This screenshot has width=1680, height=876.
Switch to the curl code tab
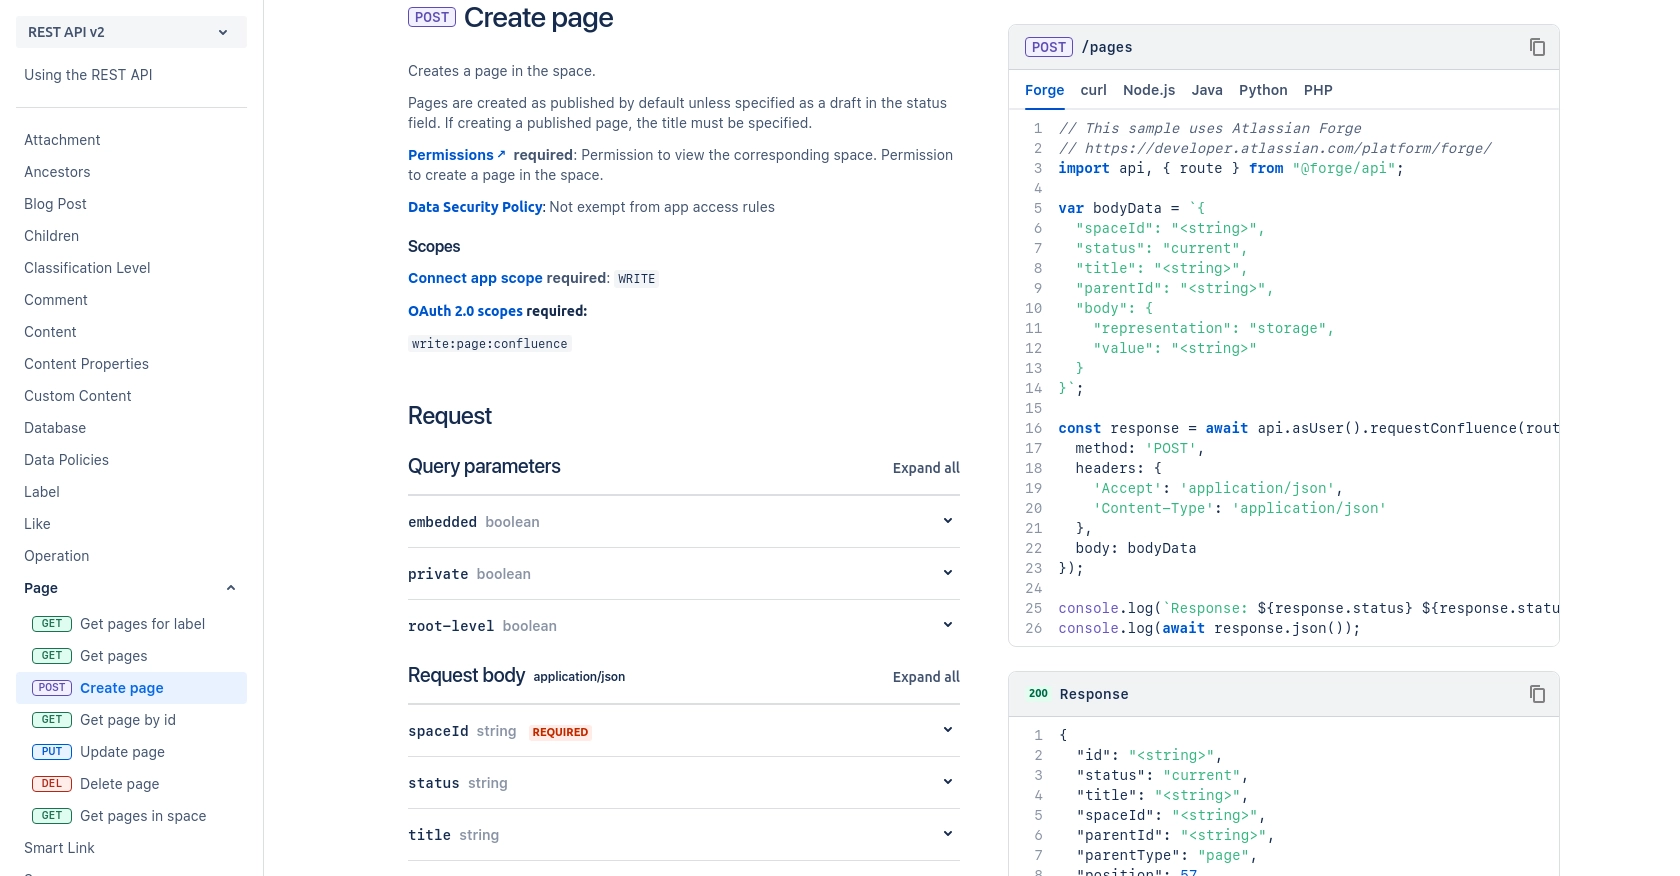(1093, 90)
